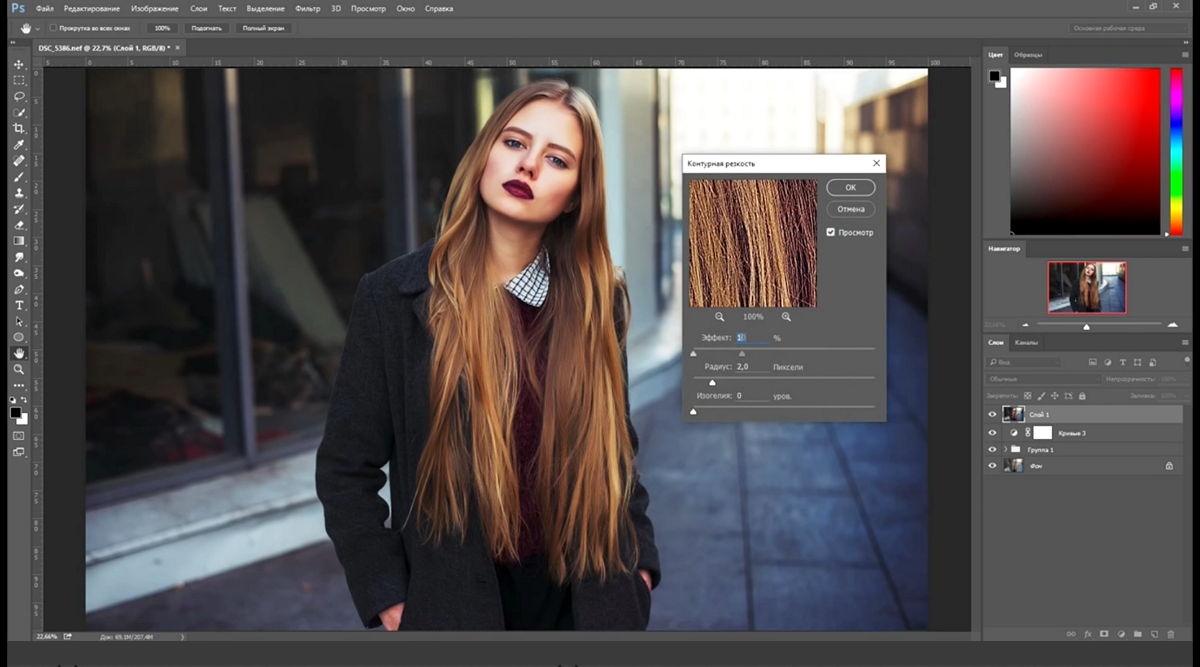Click OK in Контурная резкость dialog
Viewport: 1200px width, 667px height.
coord(850,187)
